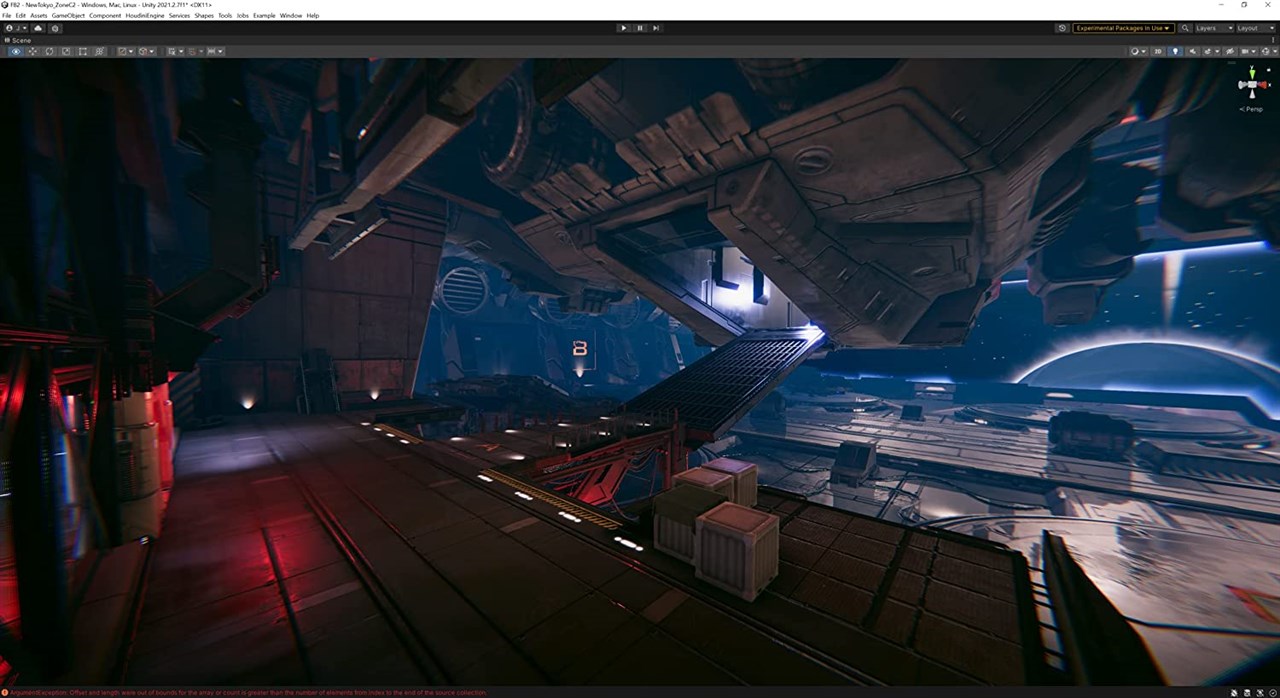Select the Rotate tool
Image resolution: width=1280 pixels, height=698 pixels.
click(x=49, y=51)
